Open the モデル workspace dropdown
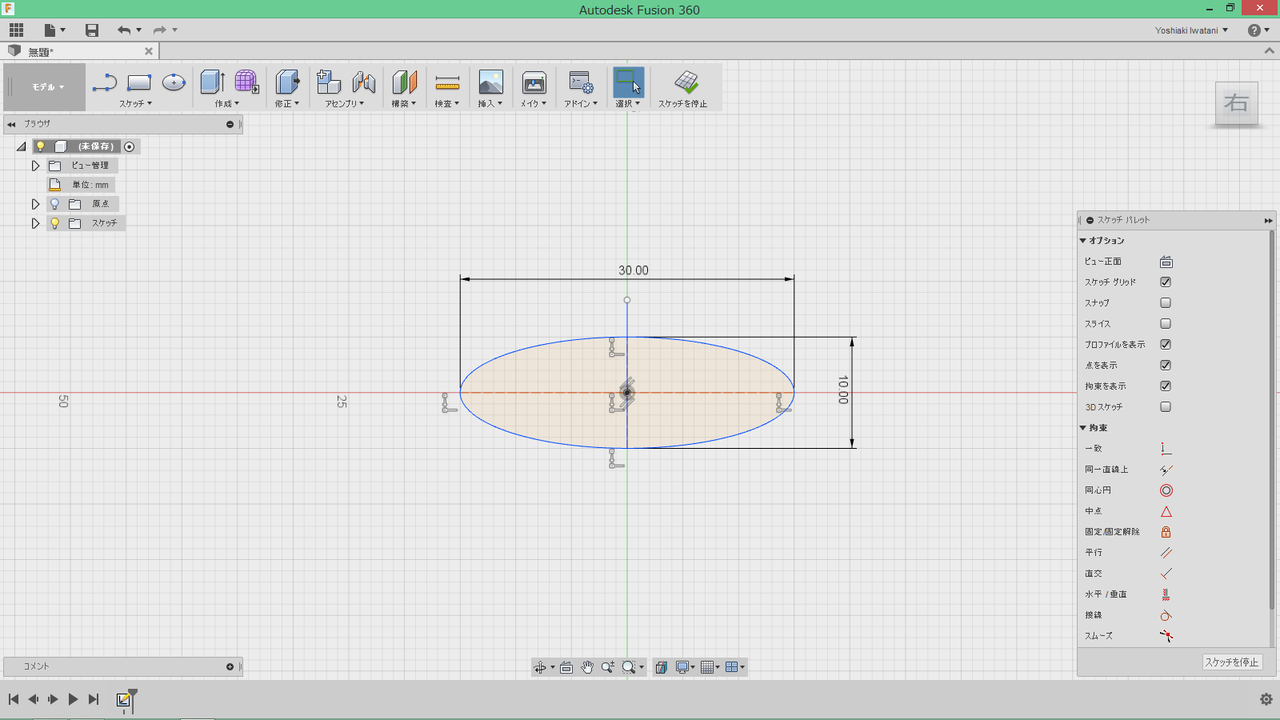Viewport: 1280px width, 720px height. (47, 87)
